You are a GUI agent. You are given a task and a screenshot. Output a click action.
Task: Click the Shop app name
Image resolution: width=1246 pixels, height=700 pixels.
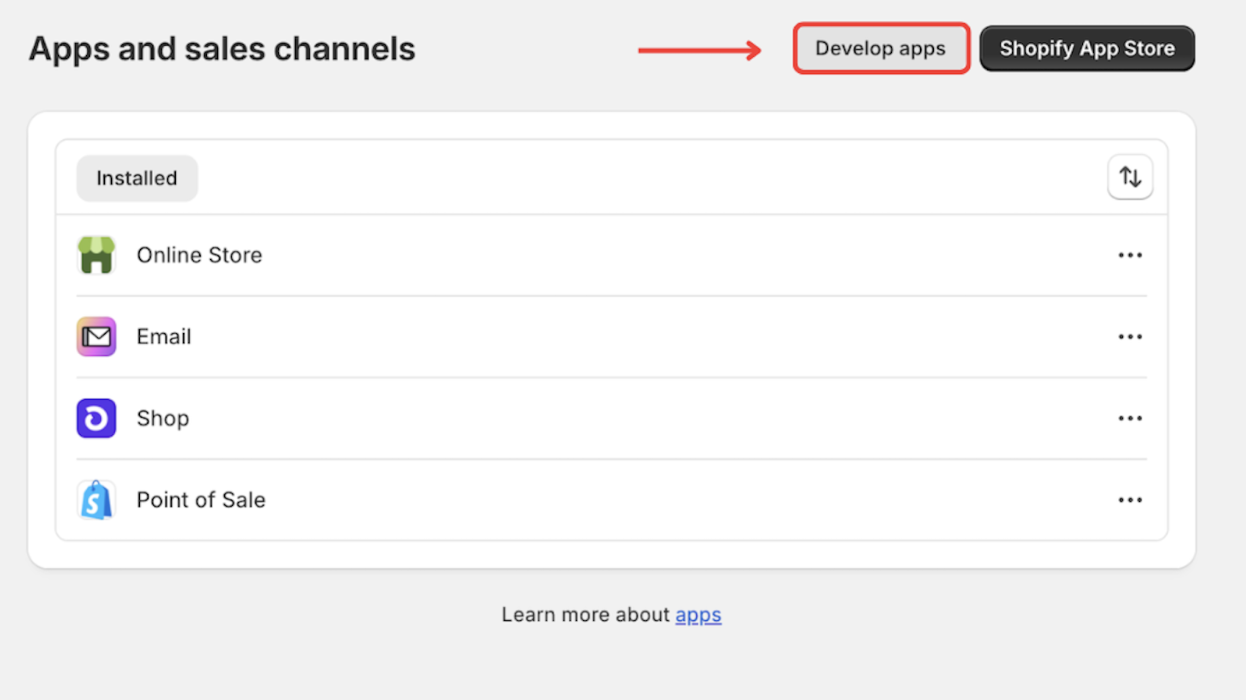(163, 419)
